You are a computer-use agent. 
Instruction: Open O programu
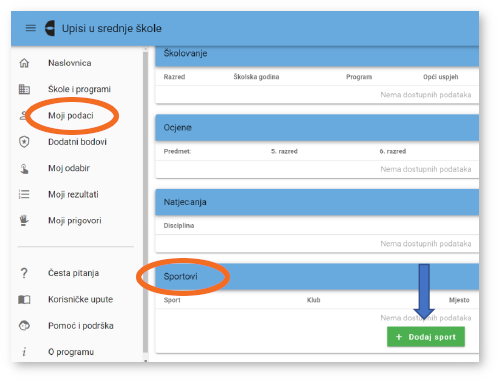(x=71, y=352)
